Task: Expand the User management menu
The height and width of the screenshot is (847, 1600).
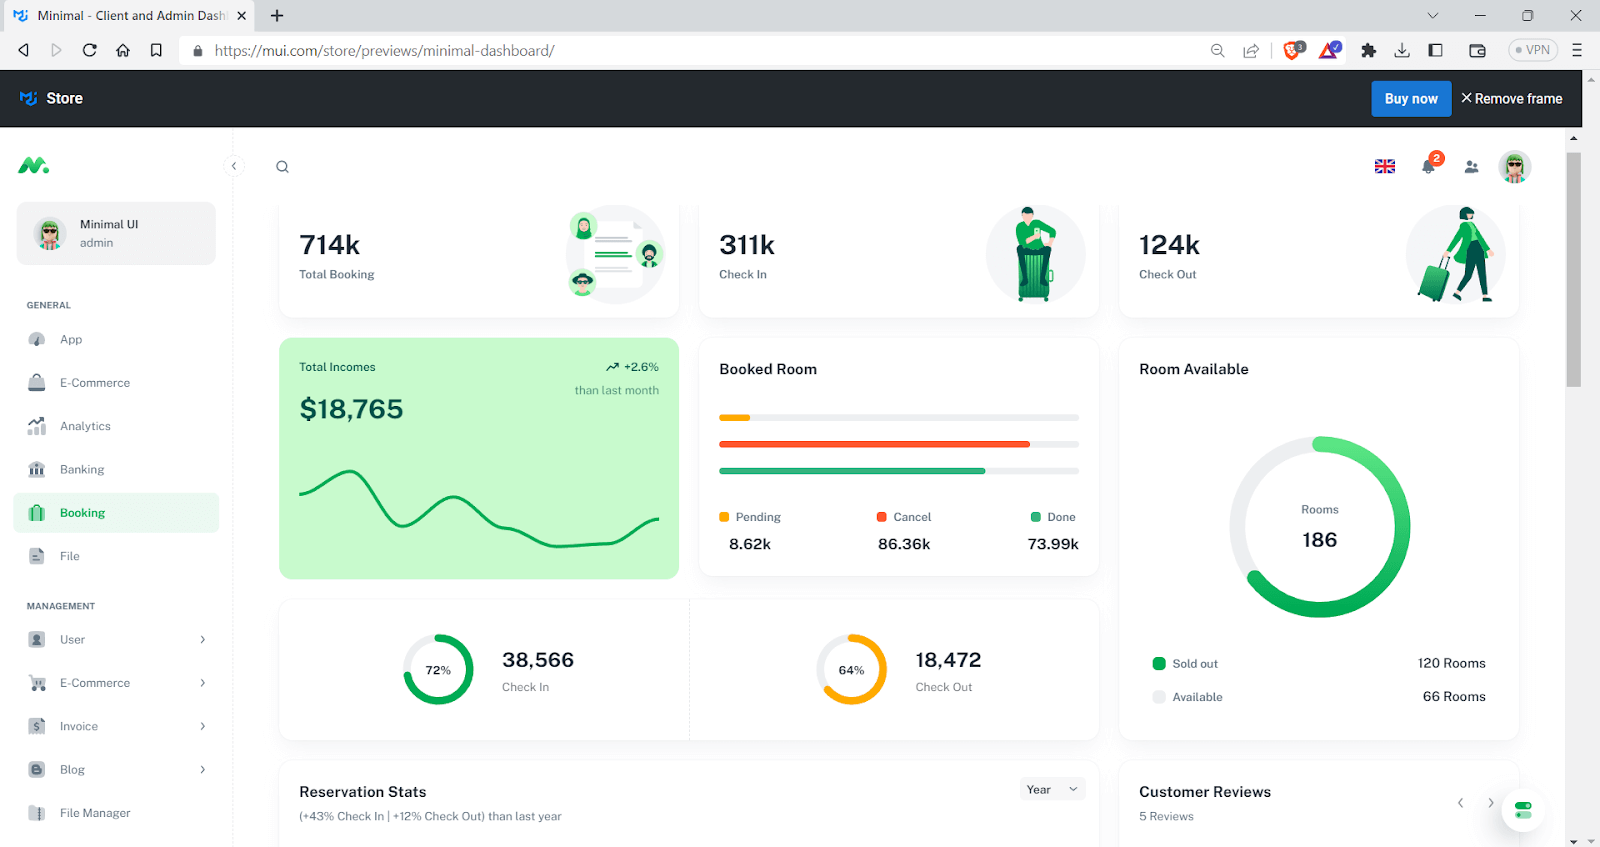Action: pyautogui.click(x=117, y=640)
